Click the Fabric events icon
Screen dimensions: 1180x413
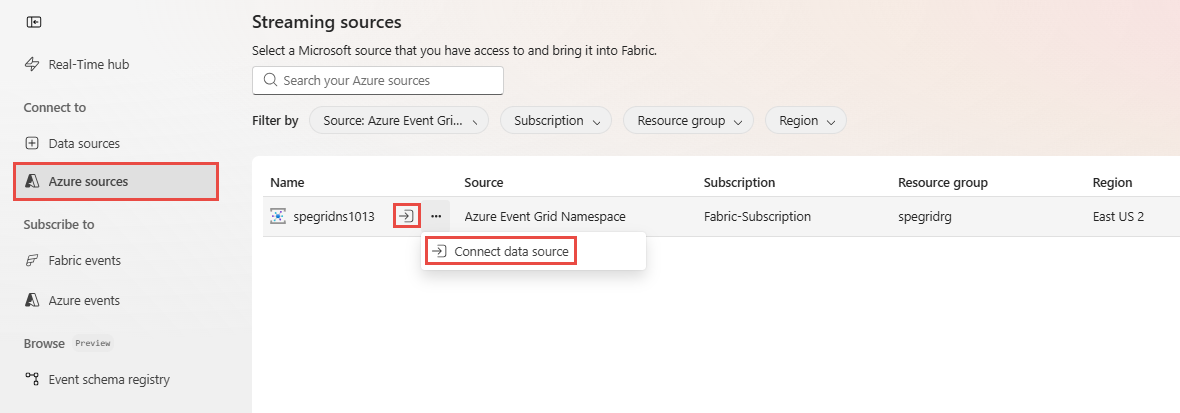(32, 260)
